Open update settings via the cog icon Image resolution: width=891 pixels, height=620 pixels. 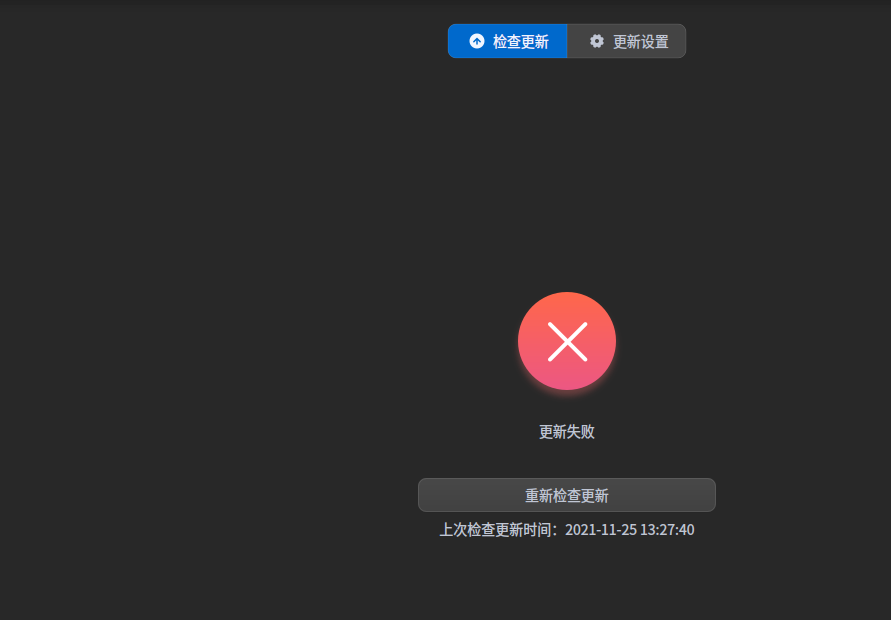click(597, 41)
